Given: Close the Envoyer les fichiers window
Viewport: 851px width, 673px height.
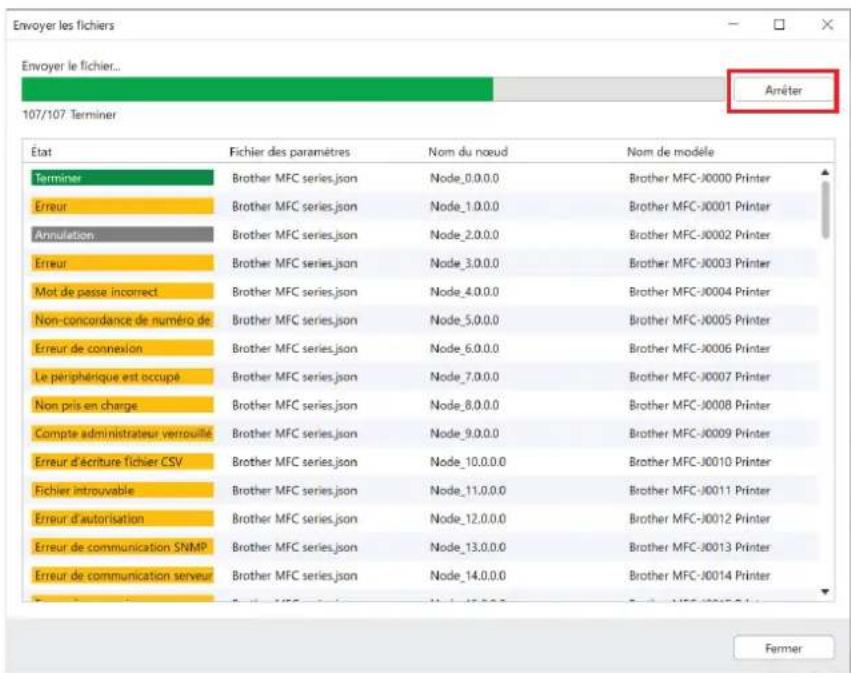Looking at the screenshot, I should (827, 24).
